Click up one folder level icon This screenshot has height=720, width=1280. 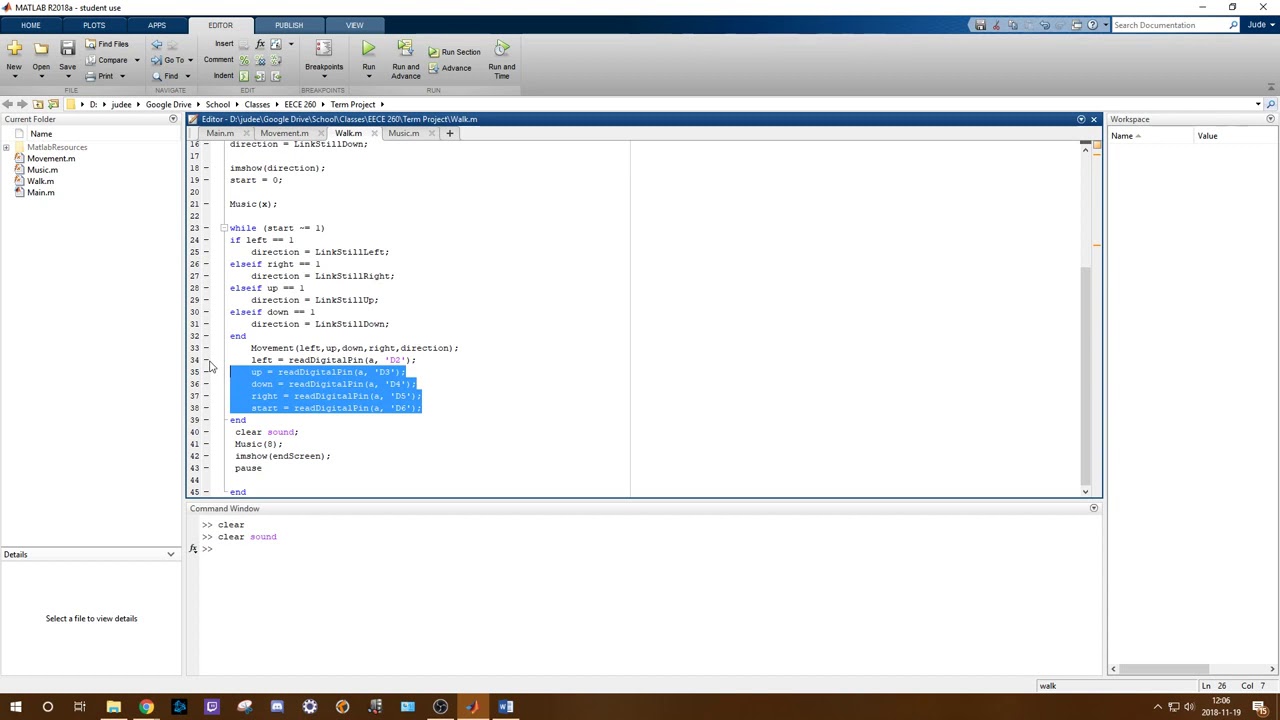37,104
